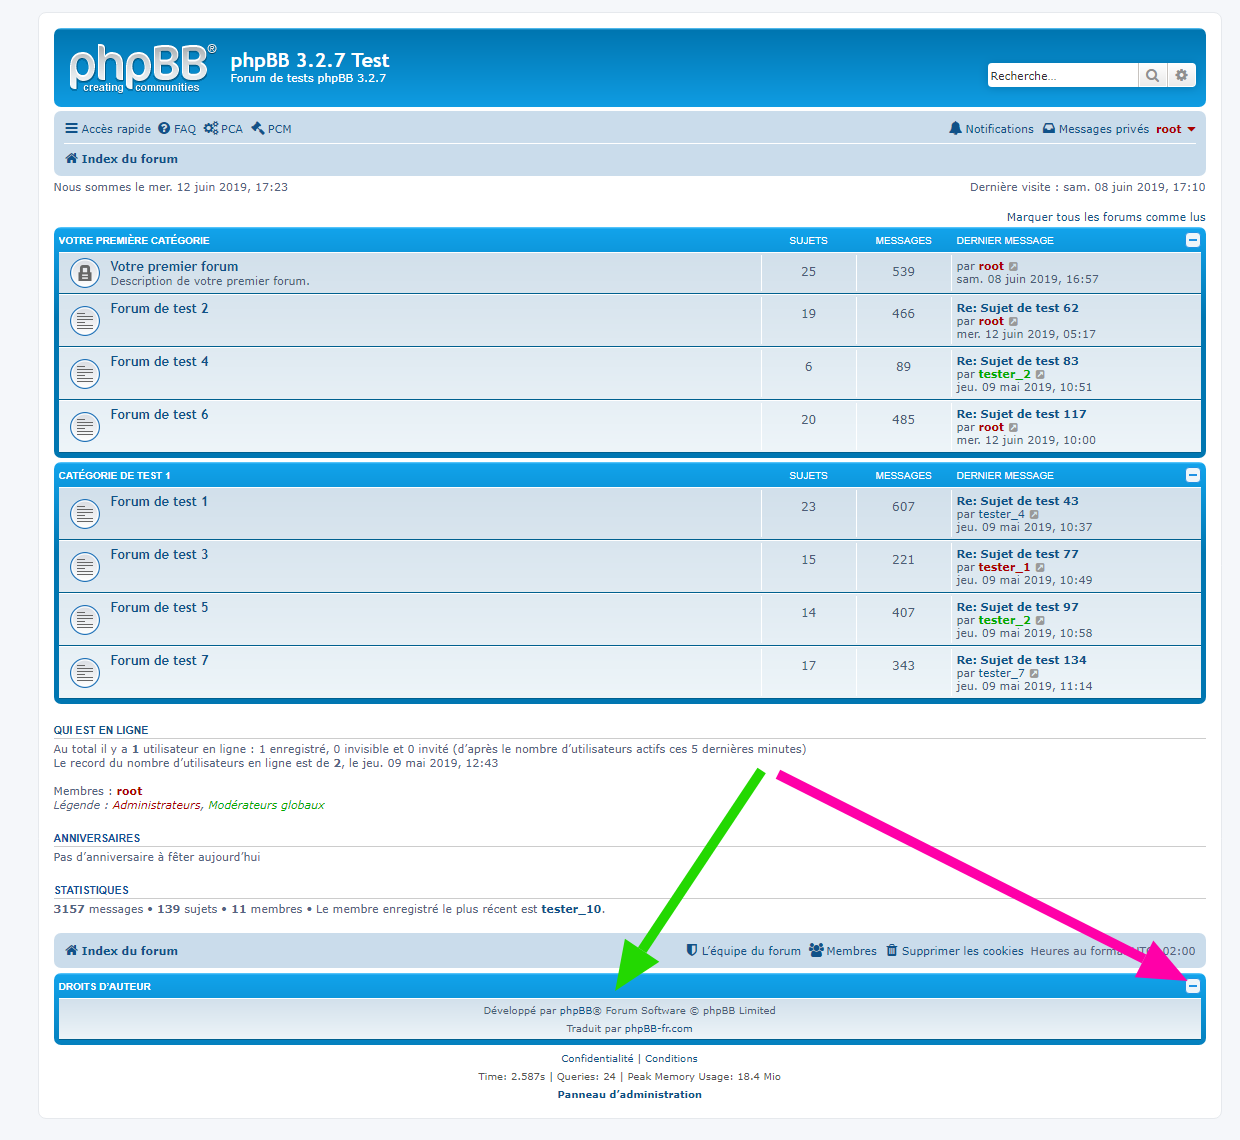Open Forum de test 6
Viewport: 1240px width, 1140px height.
[159, 414]
